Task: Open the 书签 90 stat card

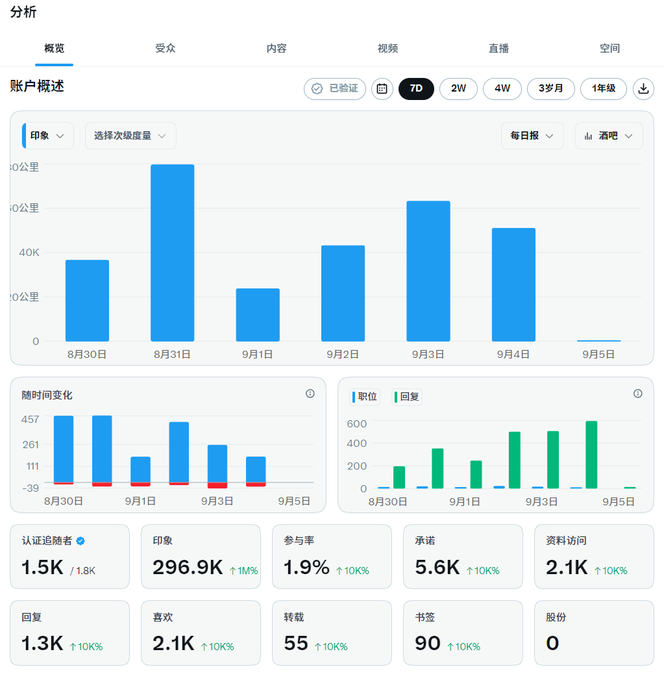Action: [x=463, y=633]
